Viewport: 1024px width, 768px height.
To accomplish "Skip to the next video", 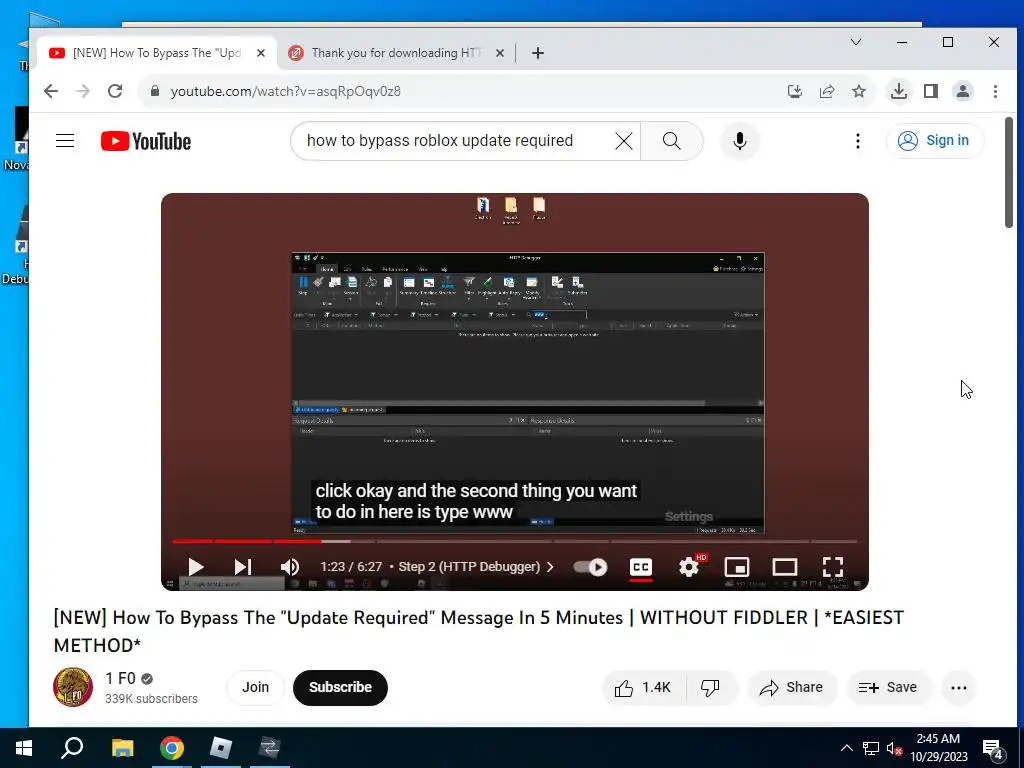I will coord(242,566).
